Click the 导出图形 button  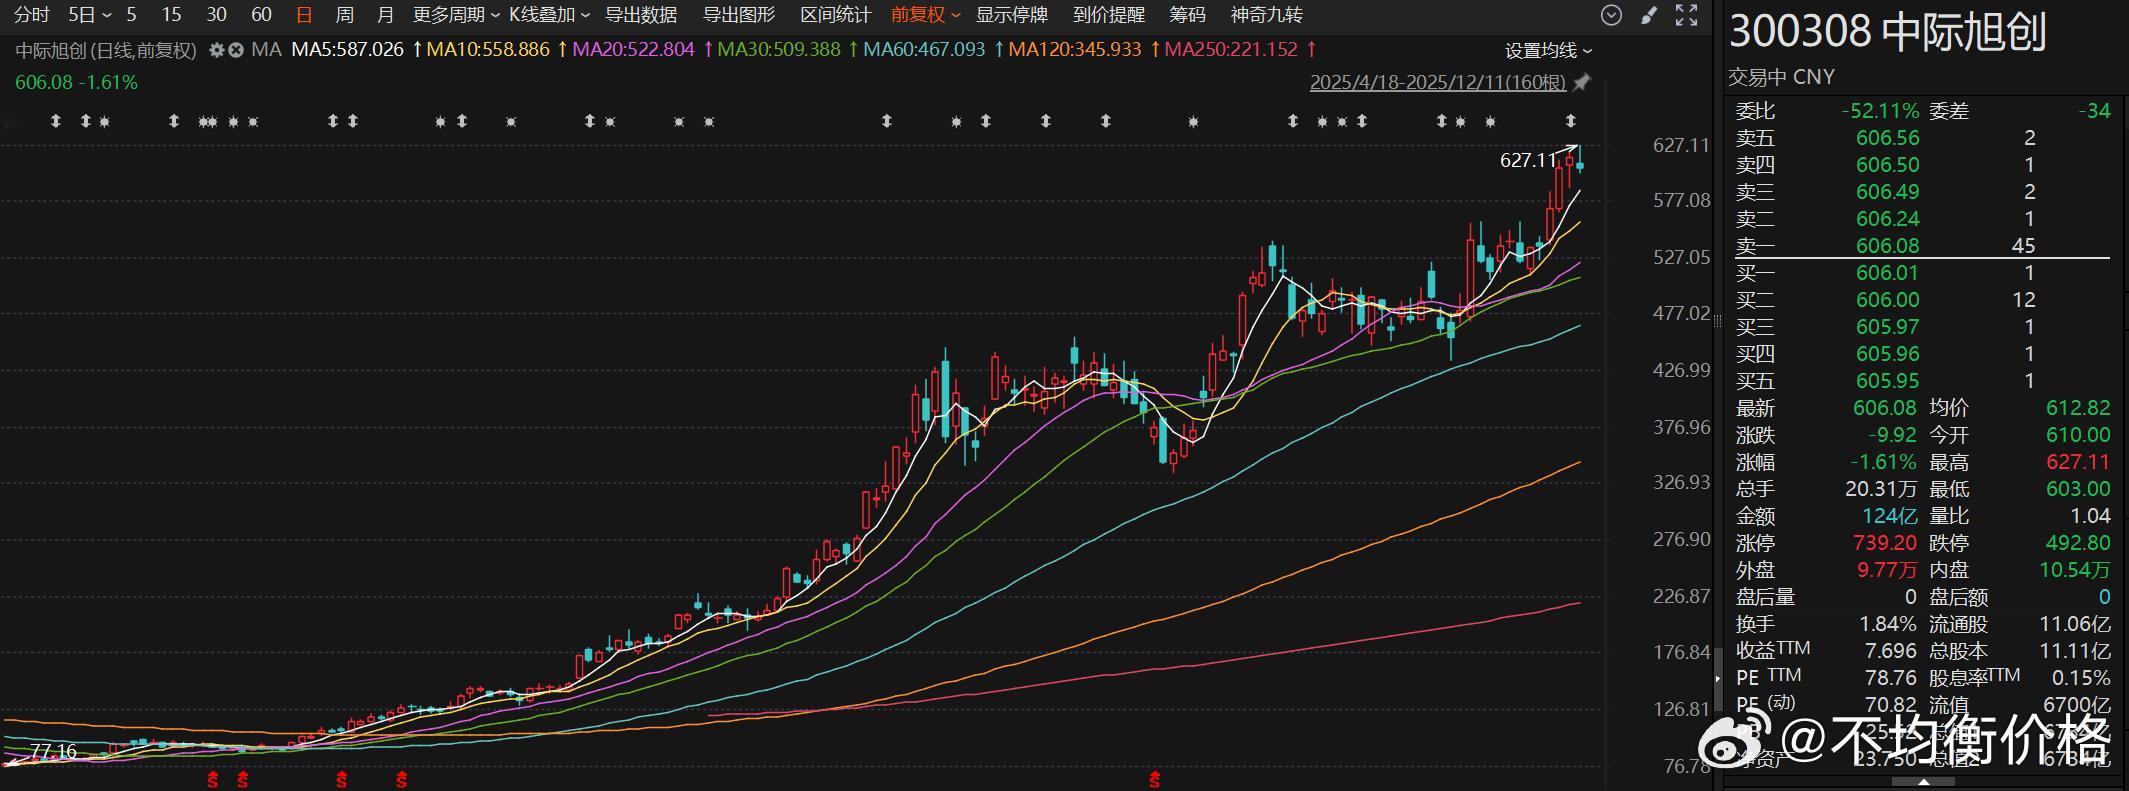click(739, 15)
